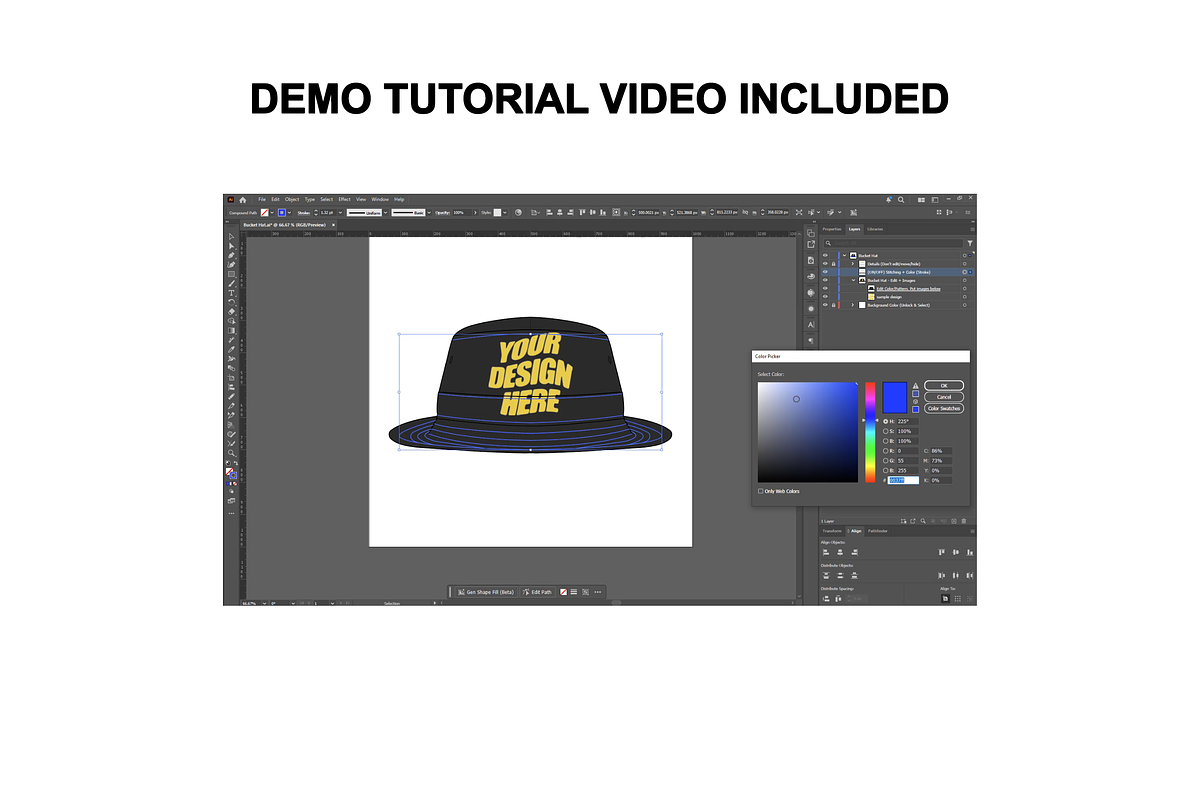Switch to the Transform tab

point(832,531)
